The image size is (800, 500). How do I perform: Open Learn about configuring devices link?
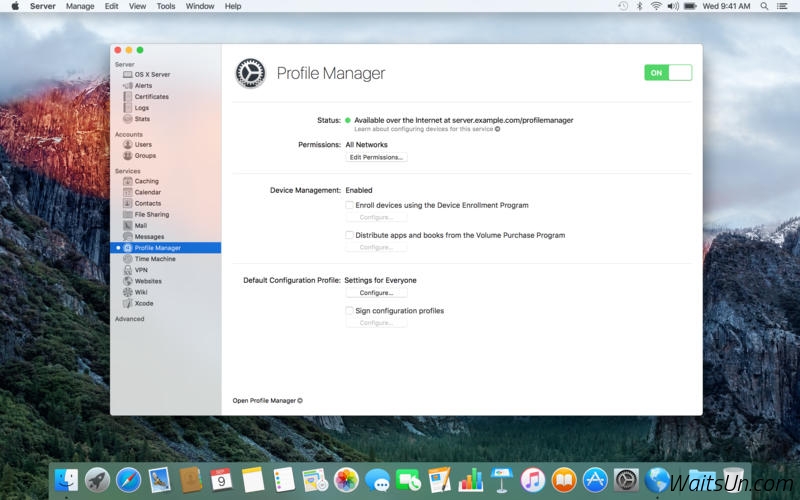pos(427,129)
